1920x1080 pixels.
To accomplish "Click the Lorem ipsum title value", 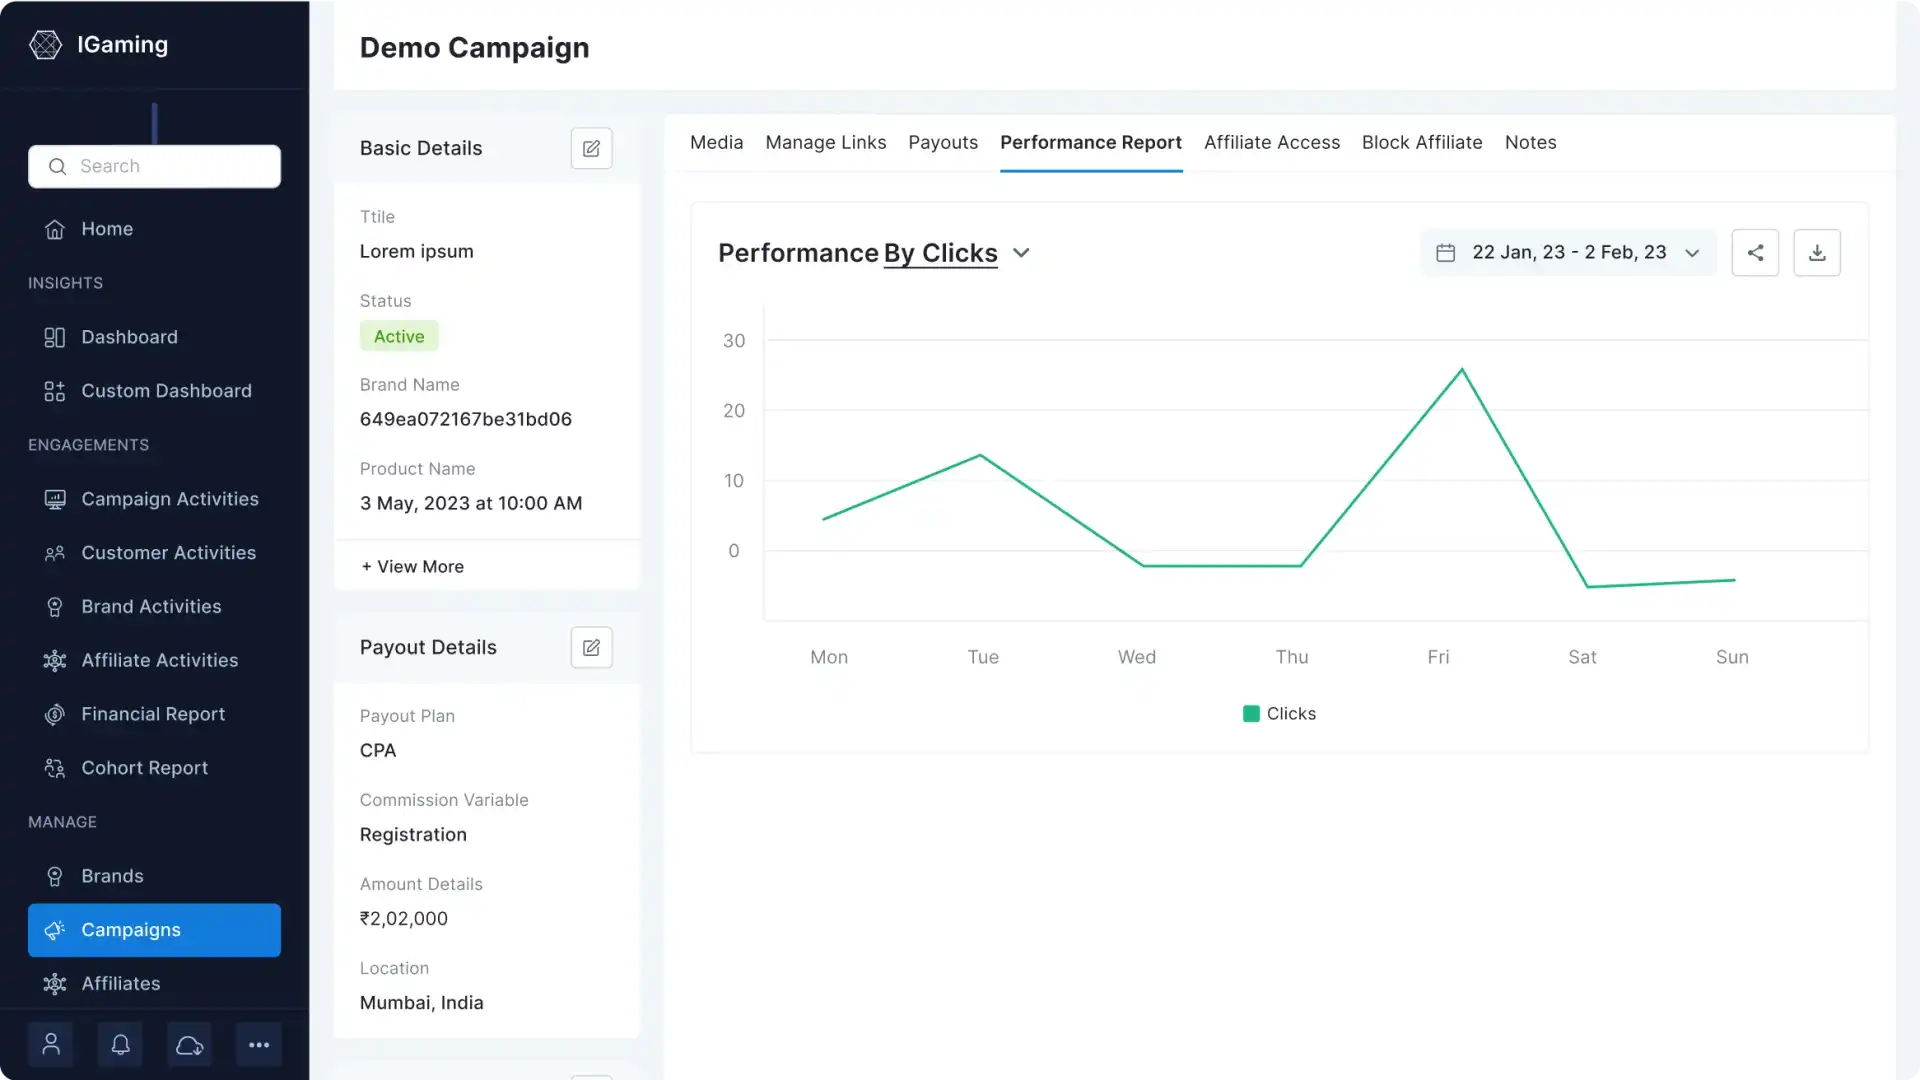I will click(x=416, y=252).
